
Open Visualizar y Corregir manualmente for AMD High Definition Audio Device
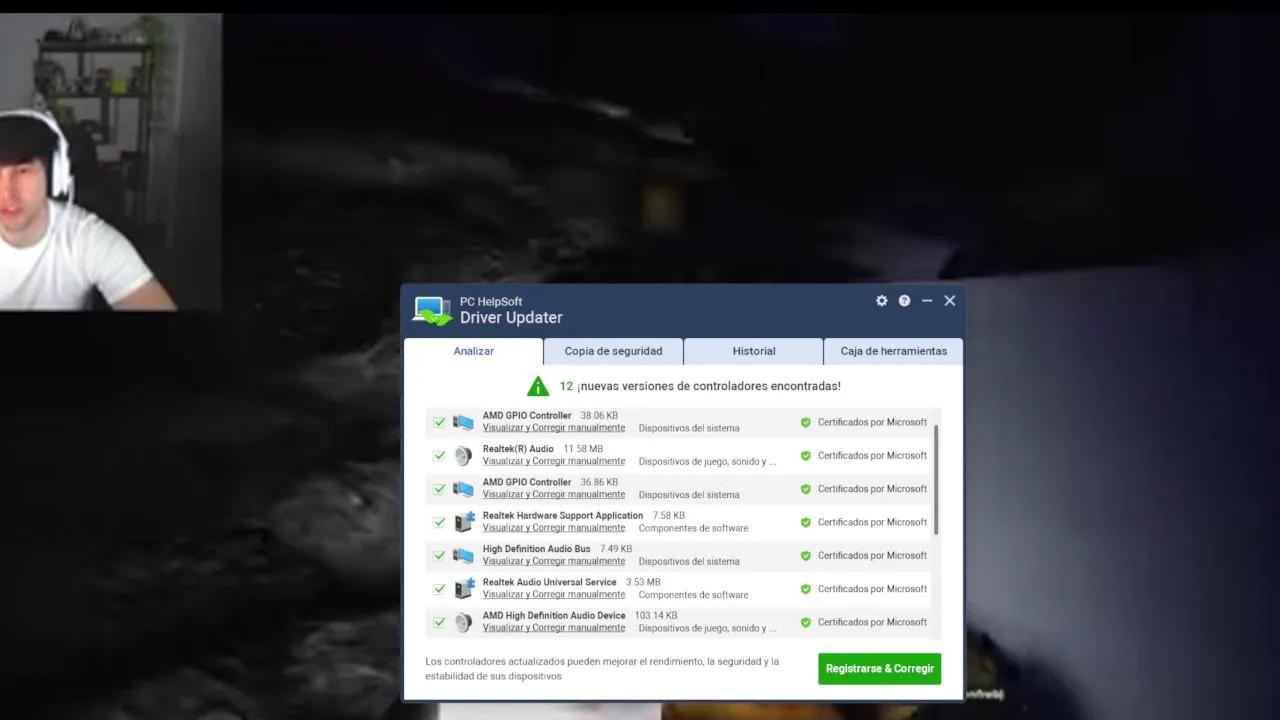[554, 628]
